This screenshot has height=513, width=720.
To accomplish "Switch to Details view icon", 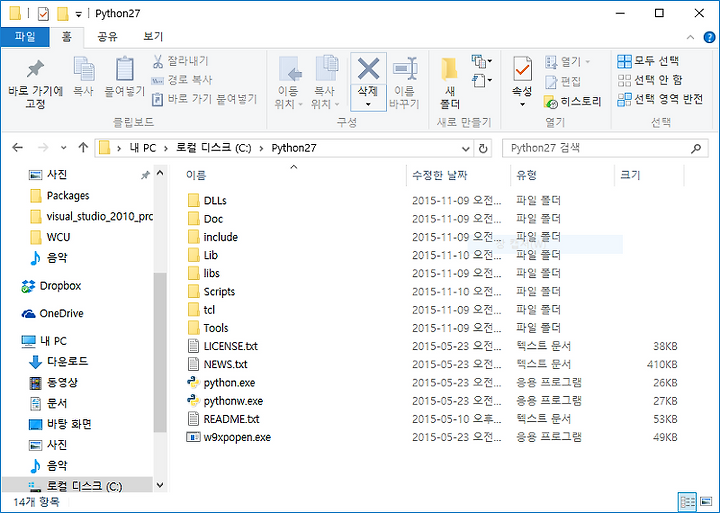I will click(687, 502).
